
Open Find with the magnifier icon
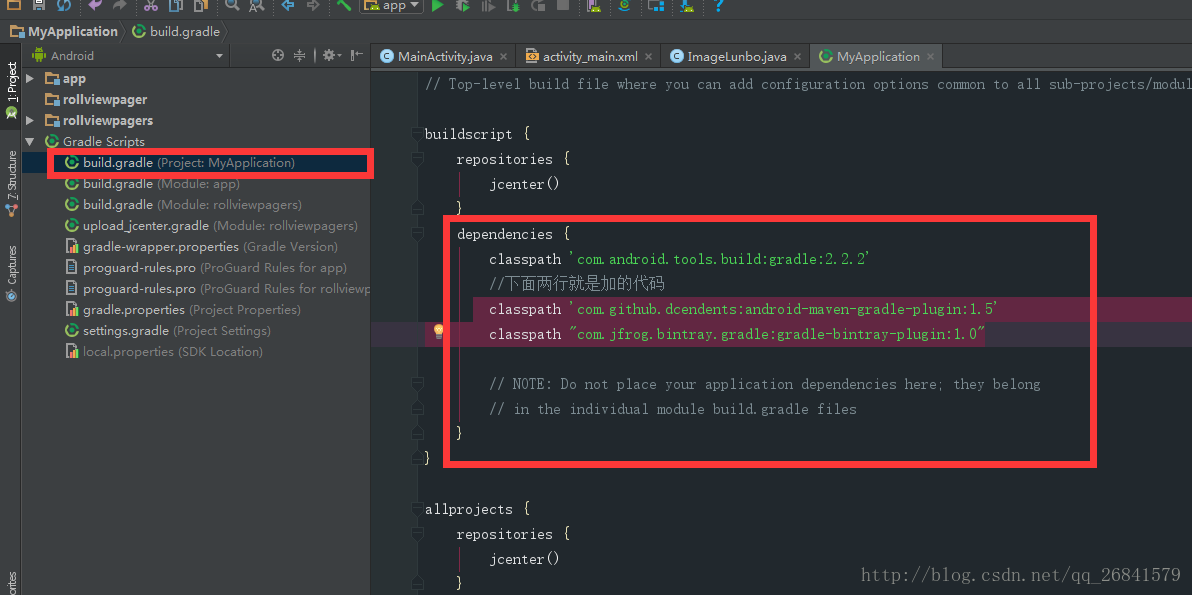[233, 5]
